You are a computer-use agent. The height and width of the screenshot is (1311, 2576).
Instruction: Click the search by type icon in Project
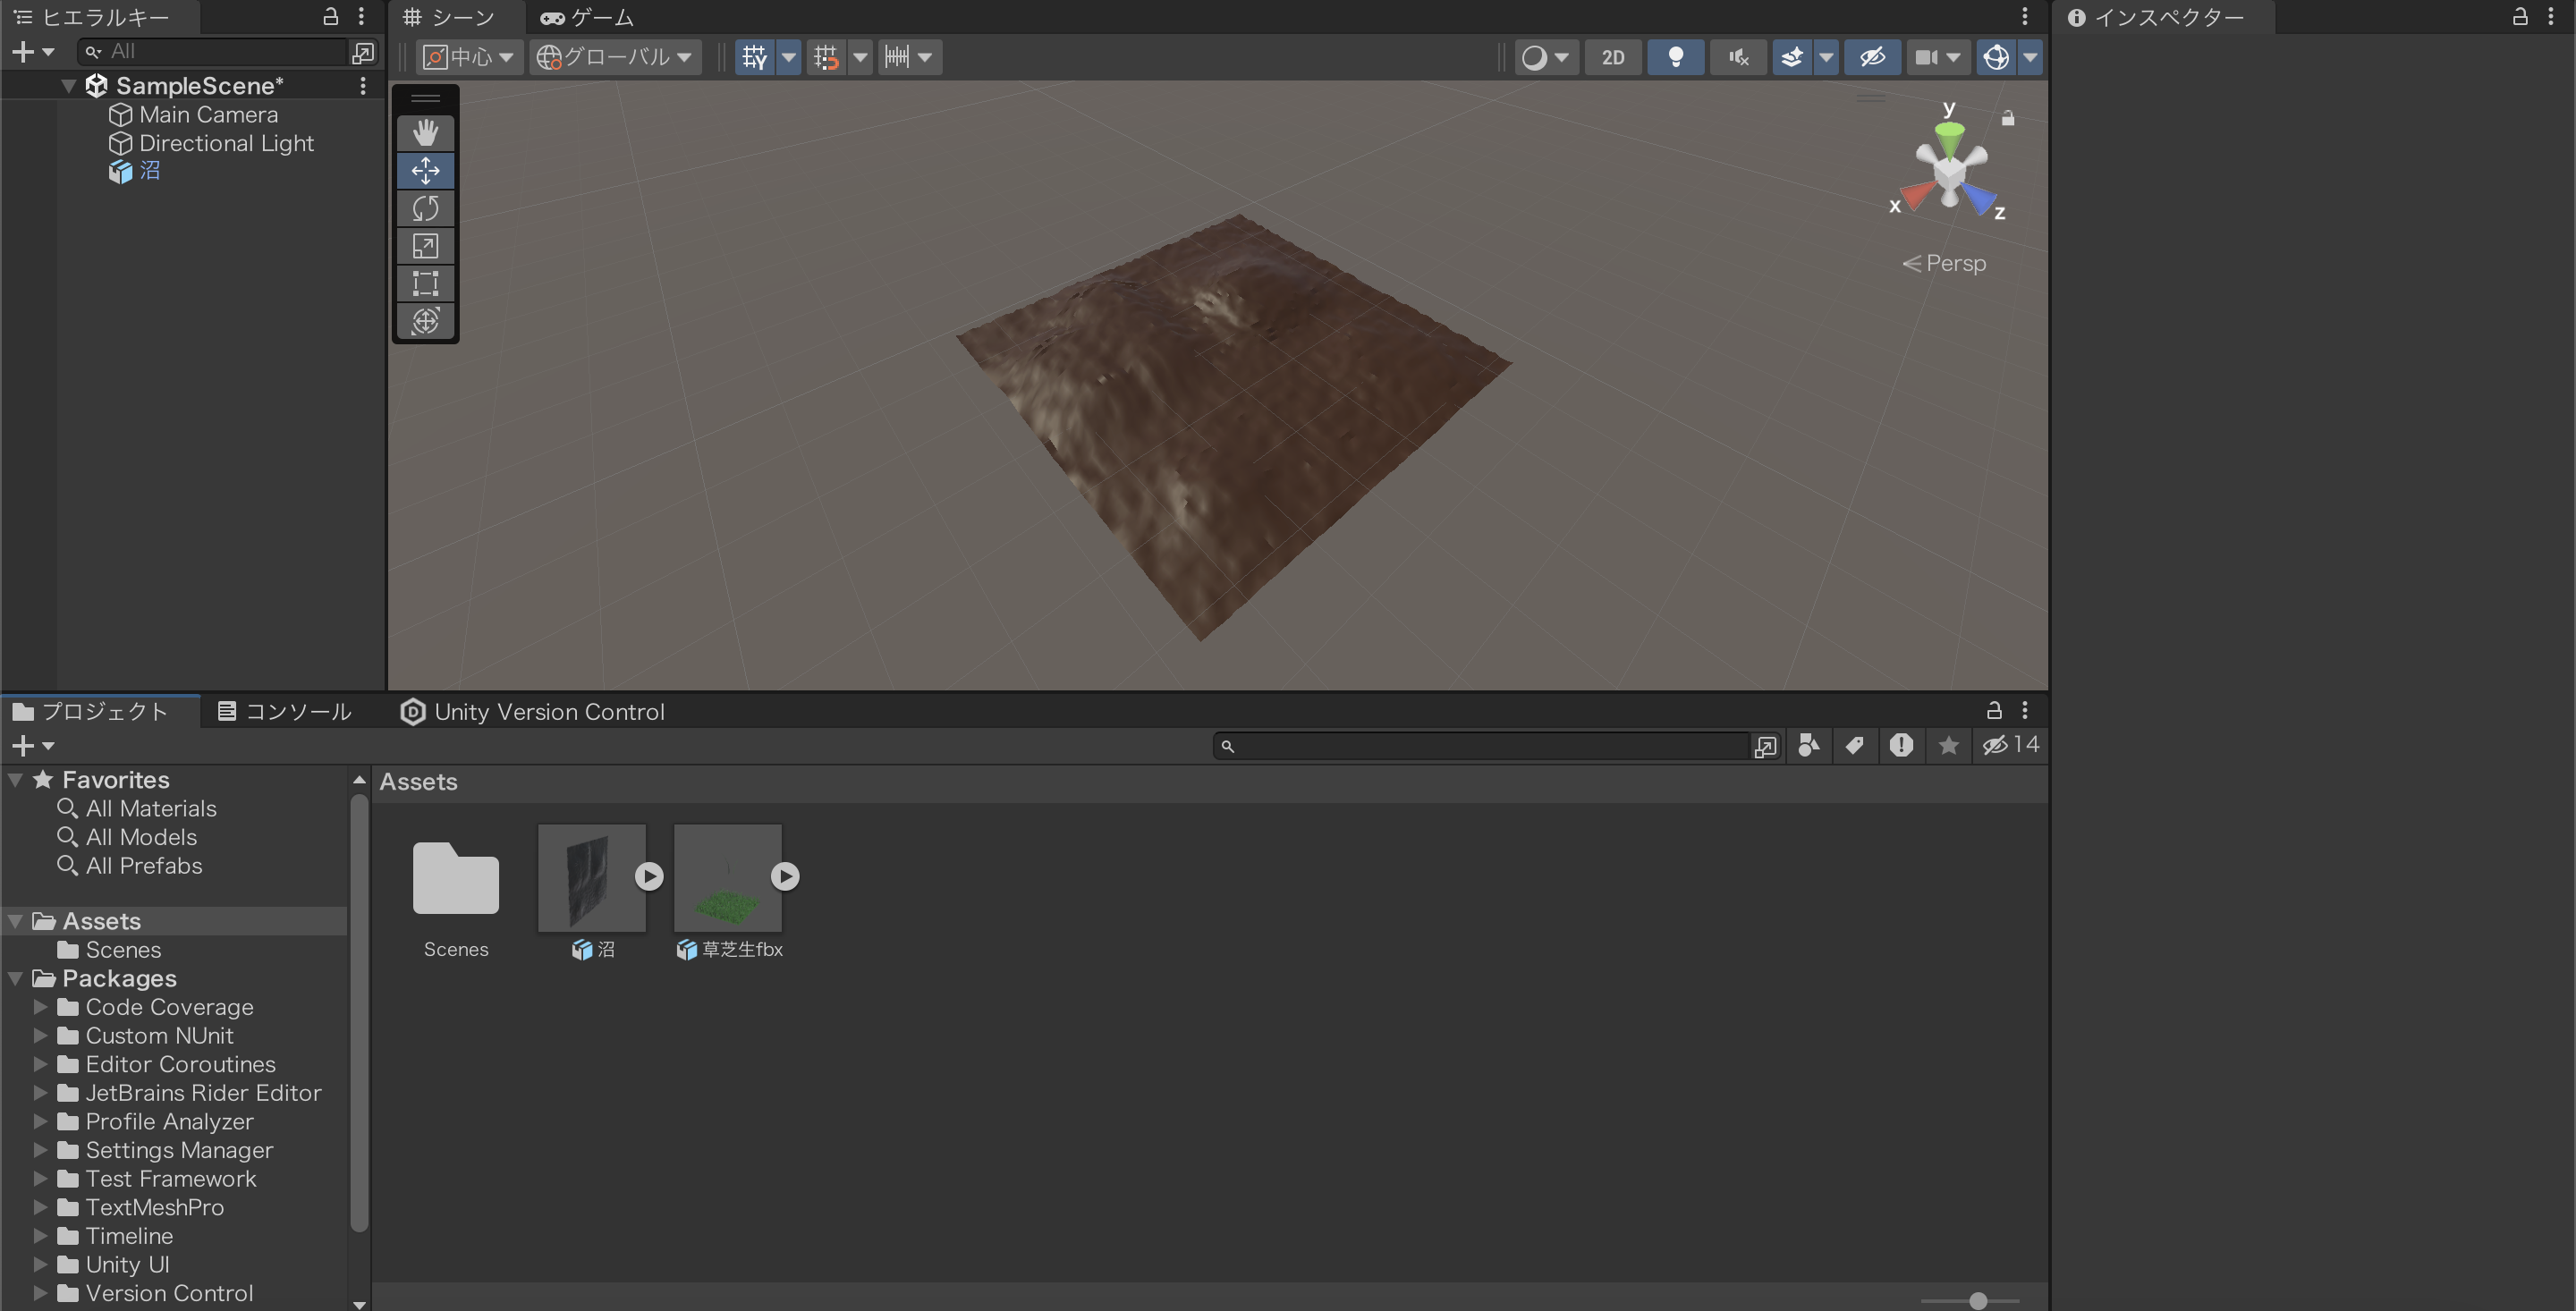click(1808, 745)
